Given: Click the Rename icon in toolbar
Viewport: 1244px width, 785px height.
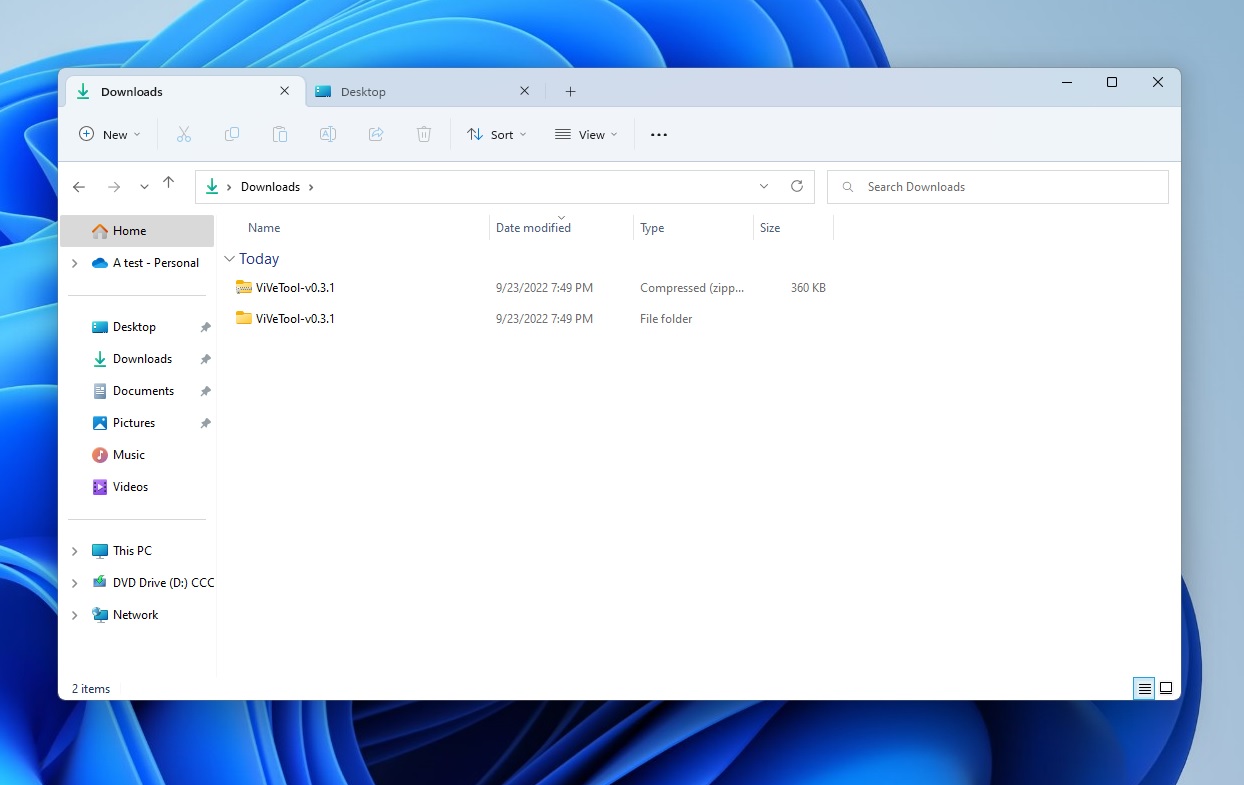Looking at the screenshot, I should [x=328, y=134].
